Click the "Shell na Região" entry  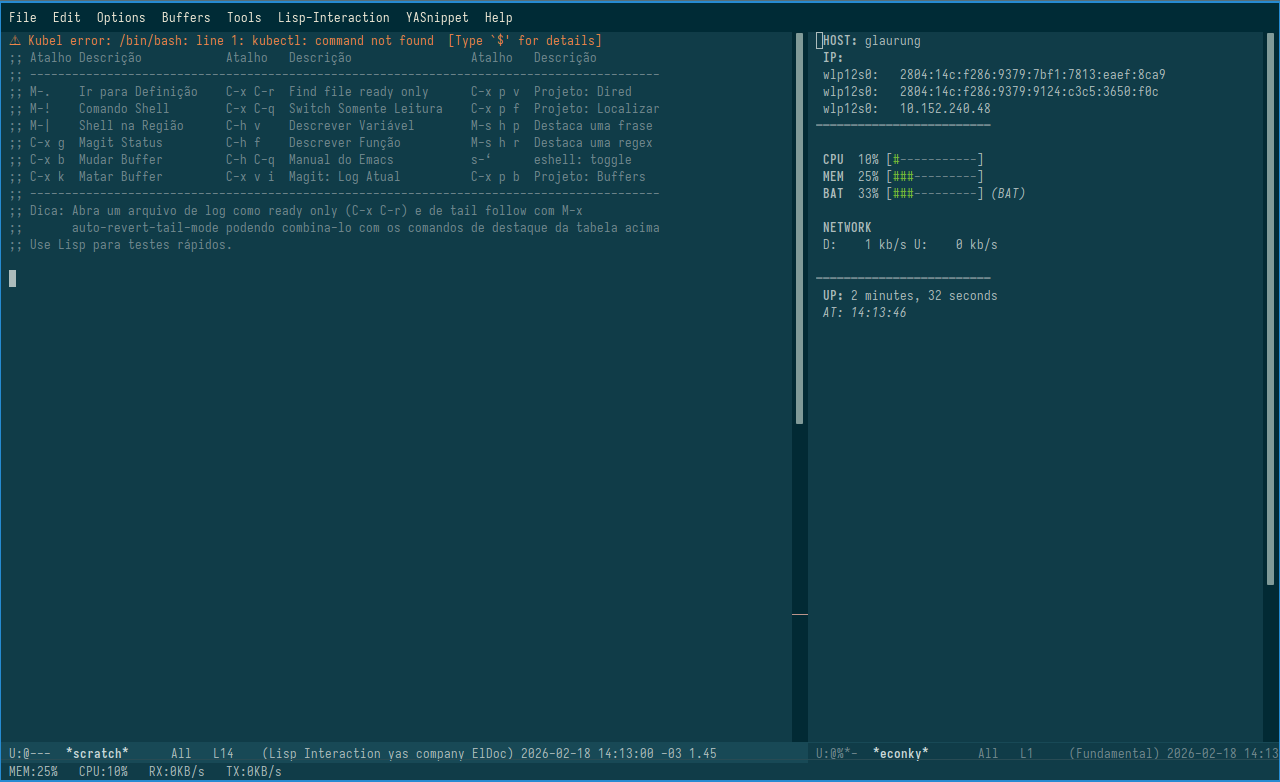coord(131,126)
